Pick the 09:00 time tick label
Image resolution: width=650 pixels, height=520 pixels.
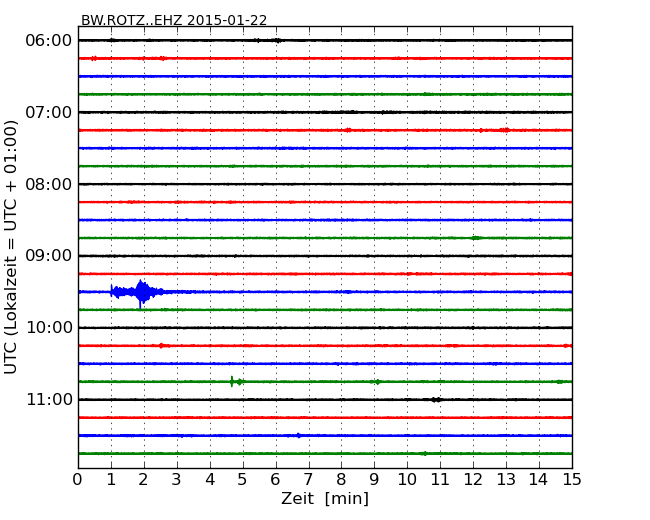[x=49, y=256]
